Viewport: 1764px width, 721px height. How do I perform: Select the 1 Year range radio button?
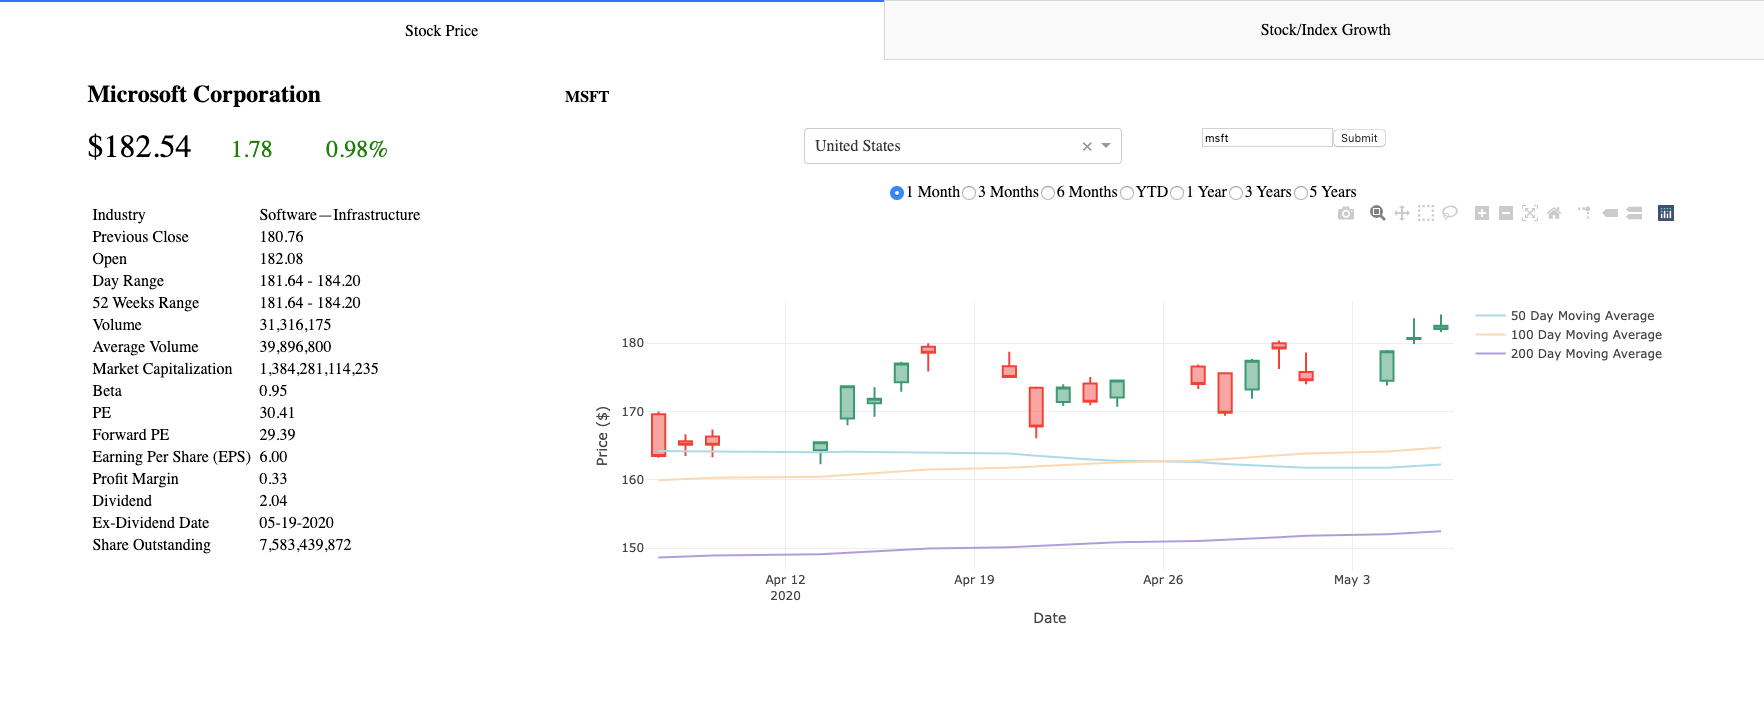[x=1177, y=193]
